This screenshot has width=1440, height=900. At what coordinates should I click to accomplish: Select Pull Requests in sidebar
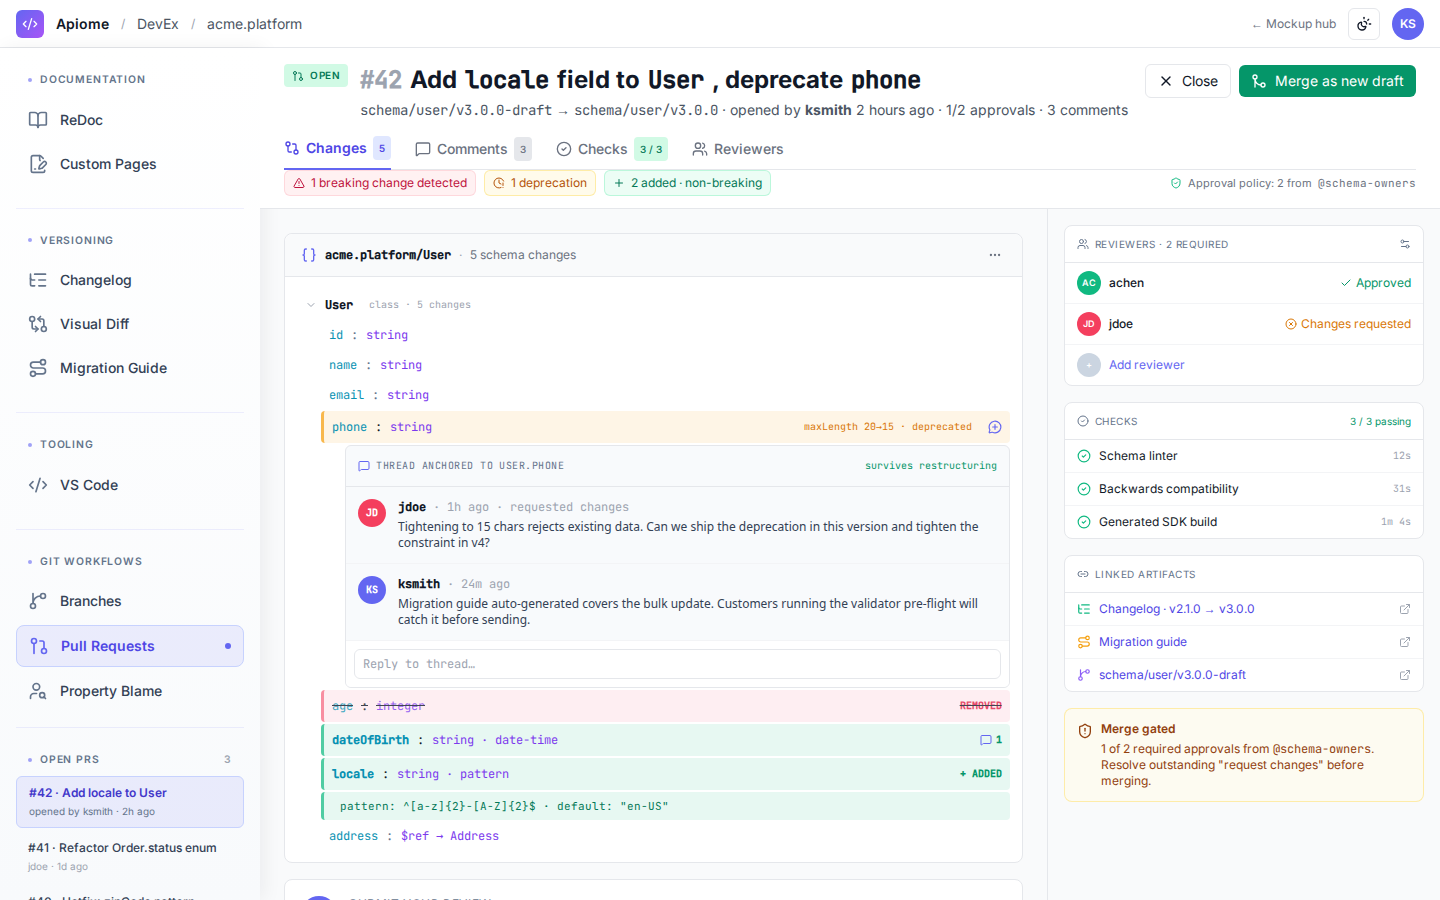(x=130, y=646)
